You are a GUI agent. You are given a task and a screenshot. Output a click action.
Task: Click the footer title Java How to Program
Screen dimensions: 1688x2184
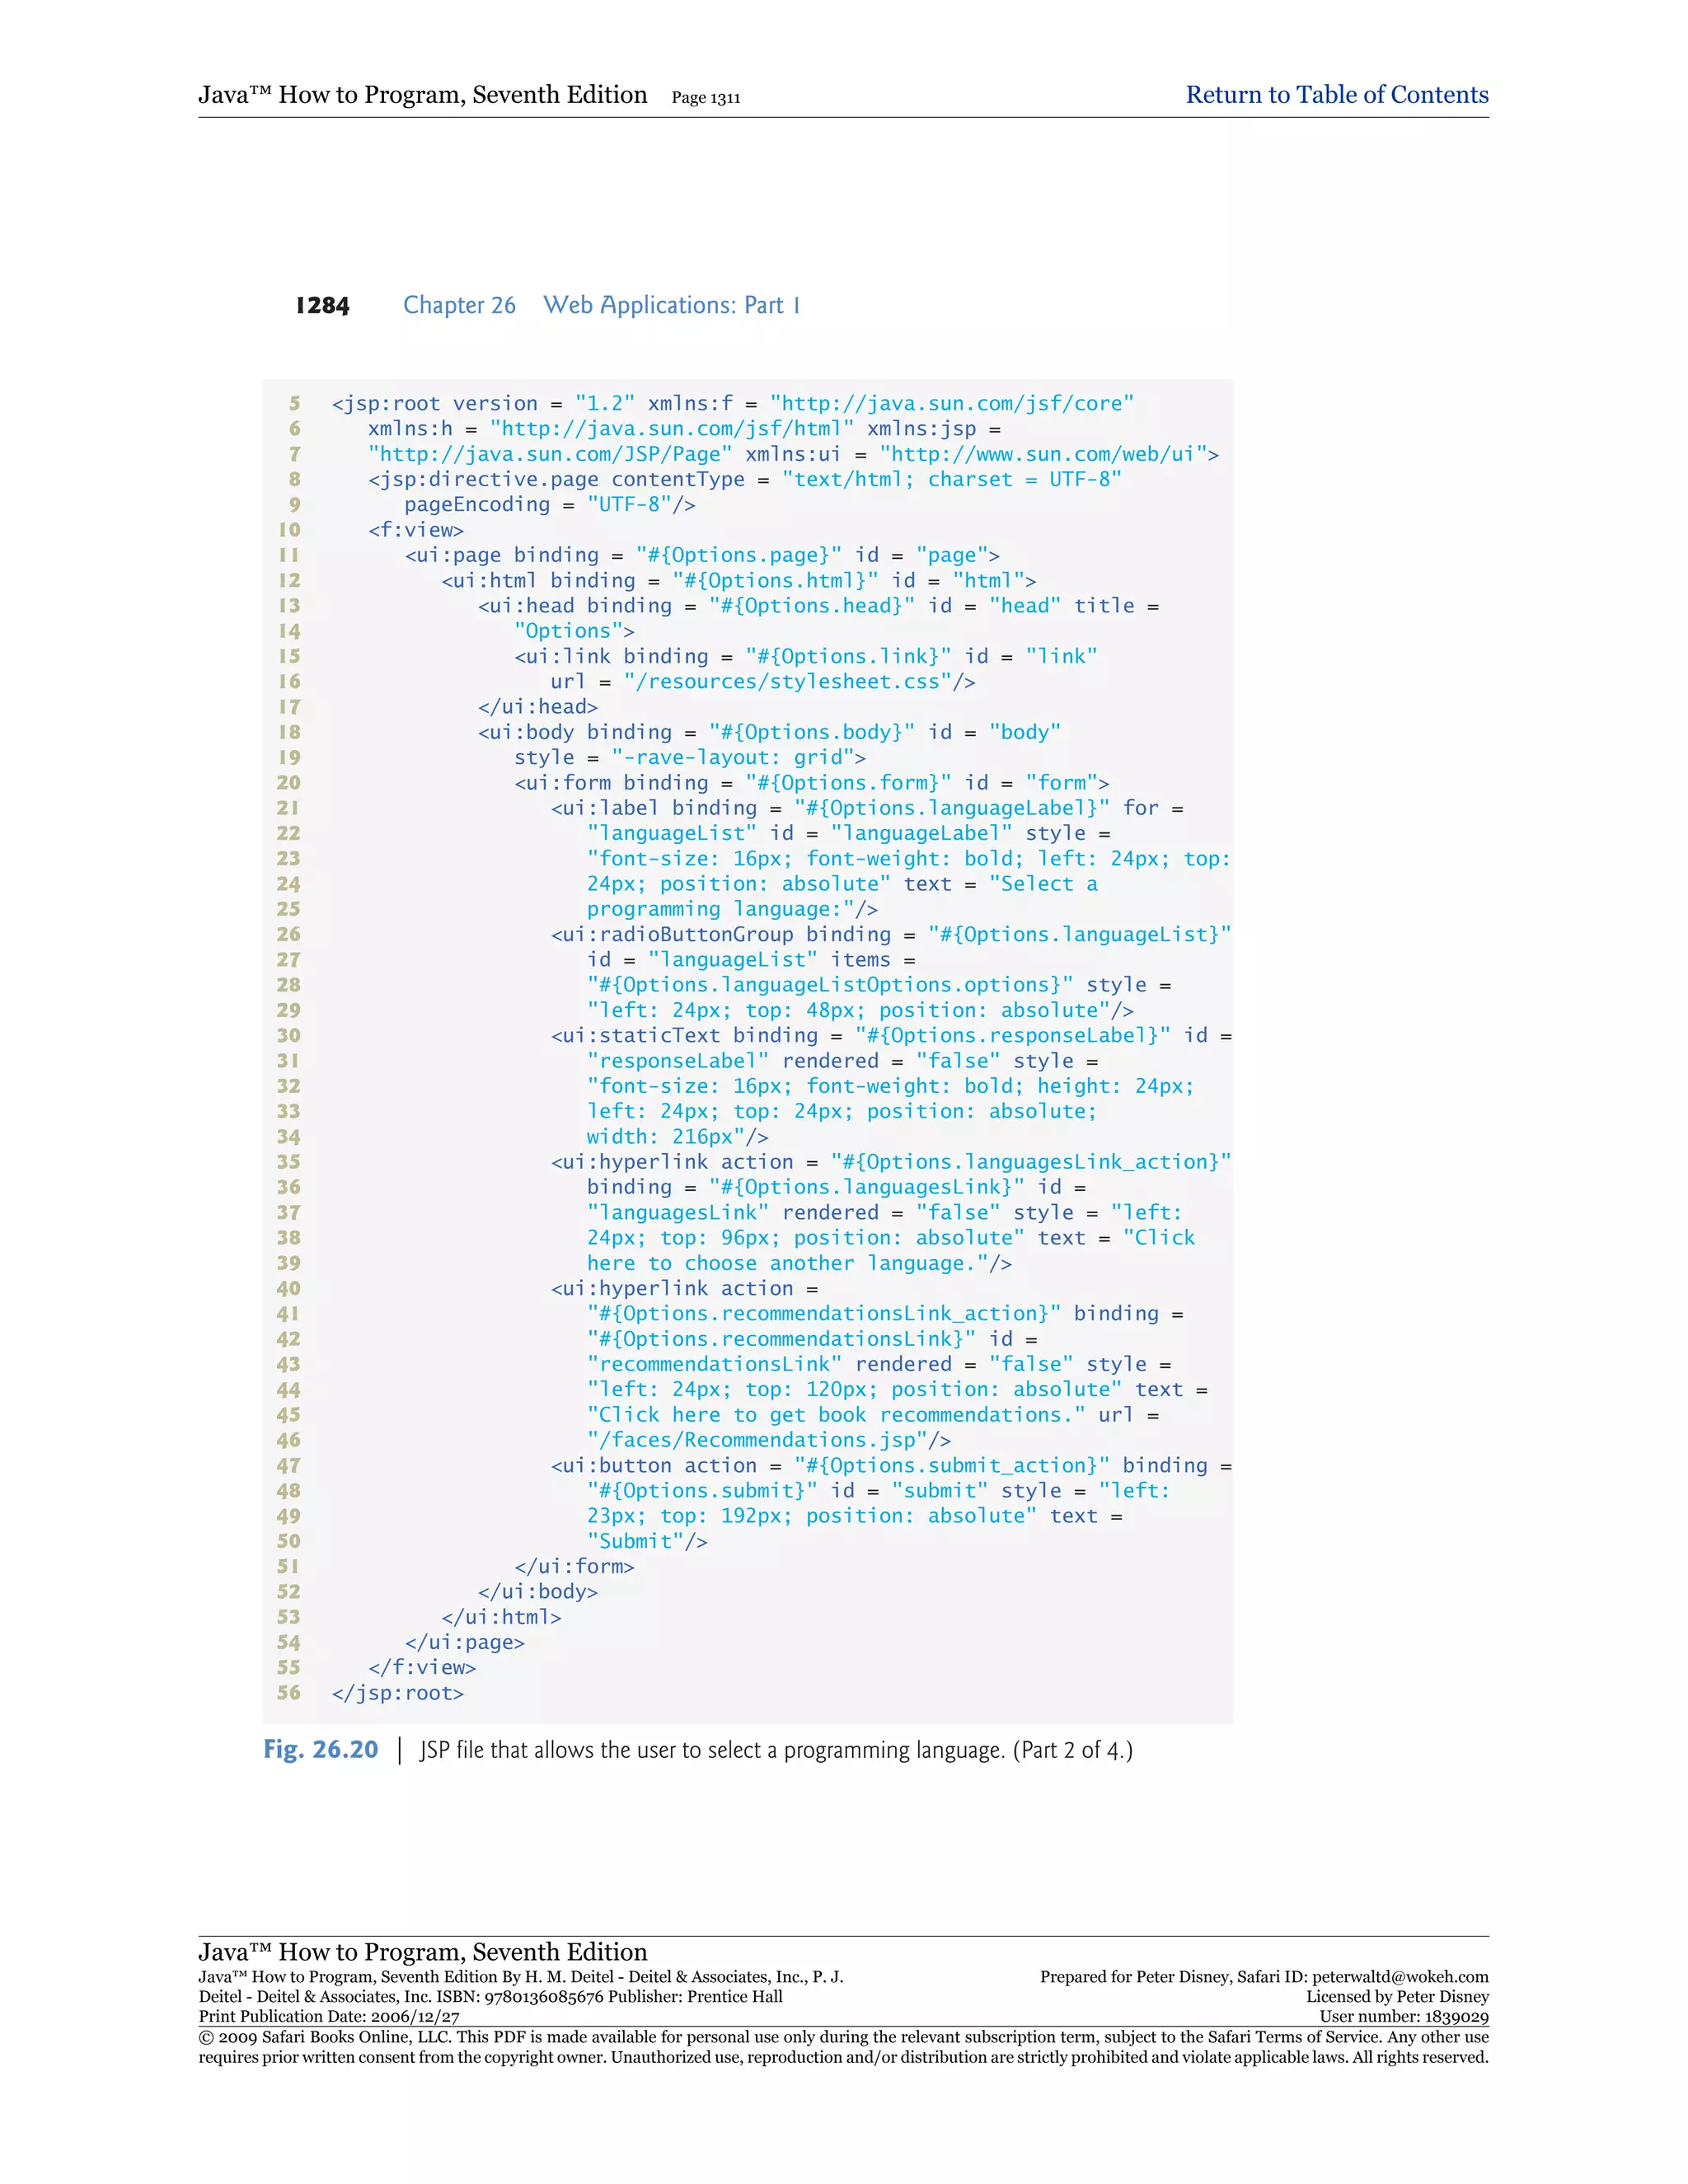point(422,1952)
